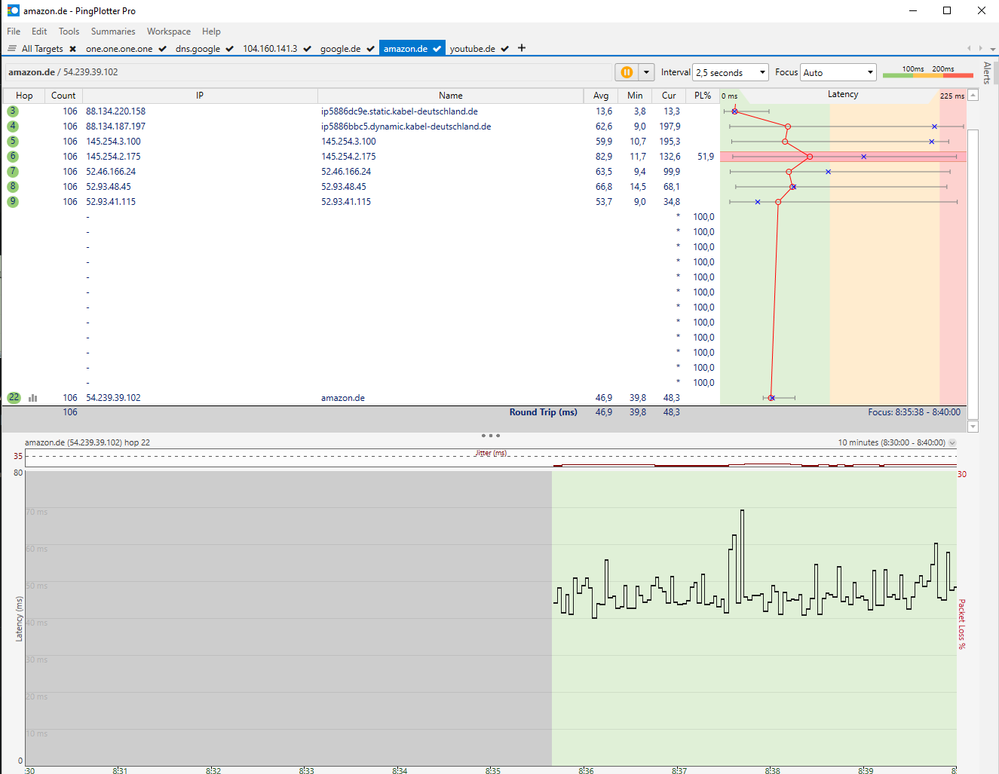Switch to the google.de tab

pyautogui.click(x=340, y=48)
